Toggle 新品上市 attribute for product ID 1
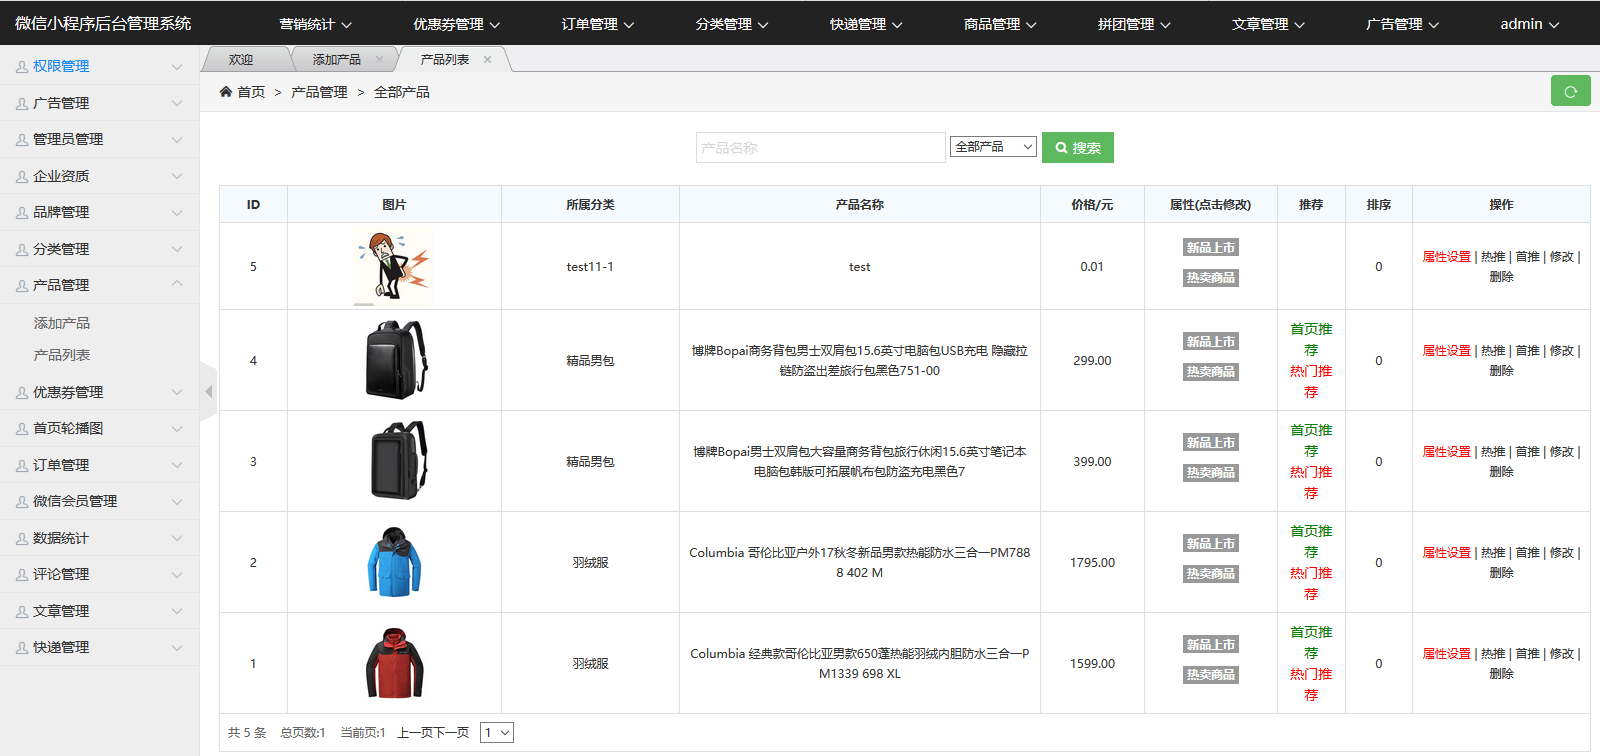1600x756 pixels. tap(1210, 645)
